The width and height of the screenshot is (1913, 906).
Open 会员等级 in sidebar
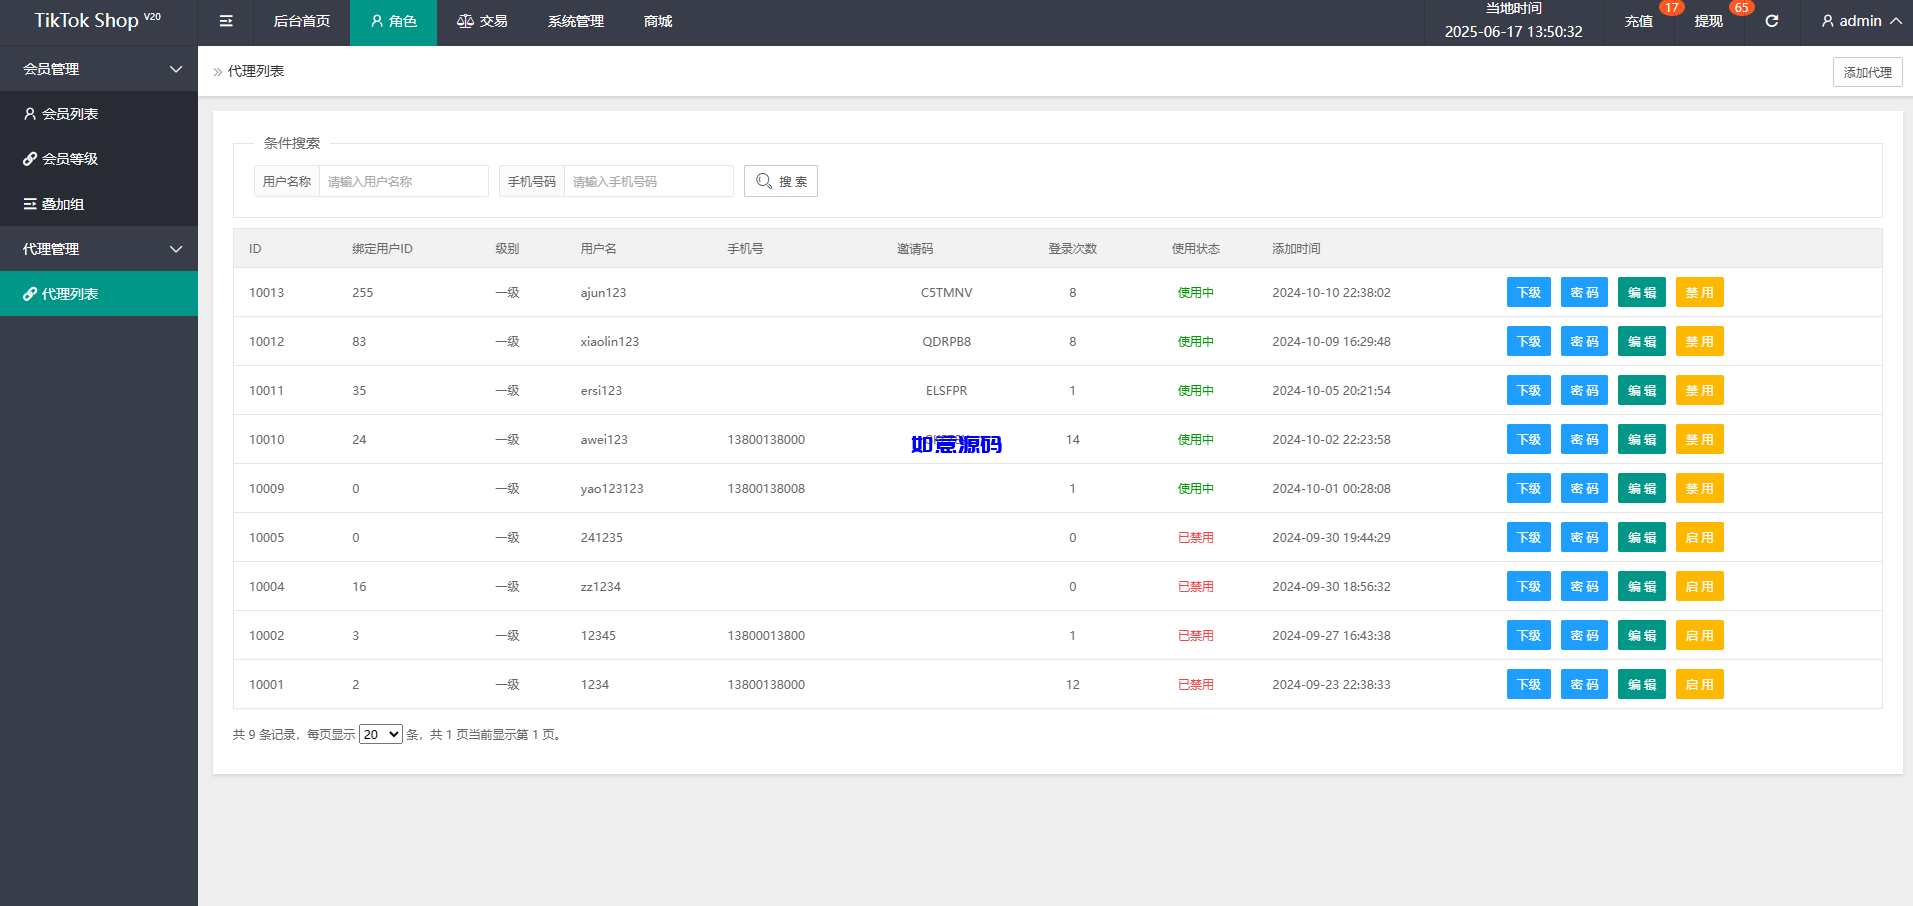click(99, 159)
